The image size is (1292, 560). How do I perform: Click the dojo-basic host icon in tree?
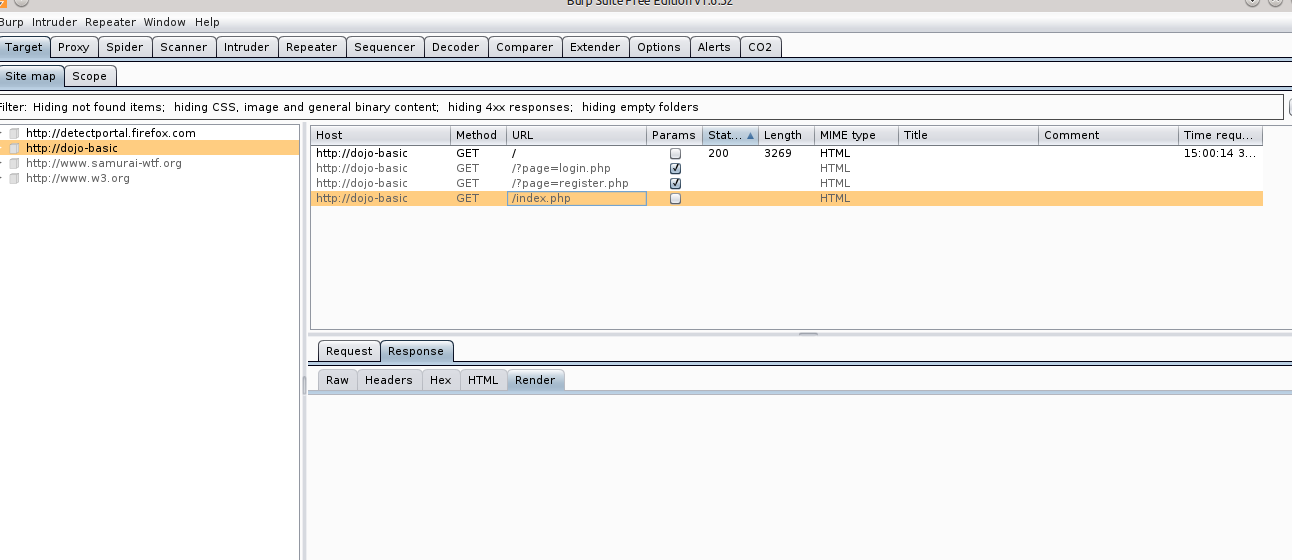[15, 148]
